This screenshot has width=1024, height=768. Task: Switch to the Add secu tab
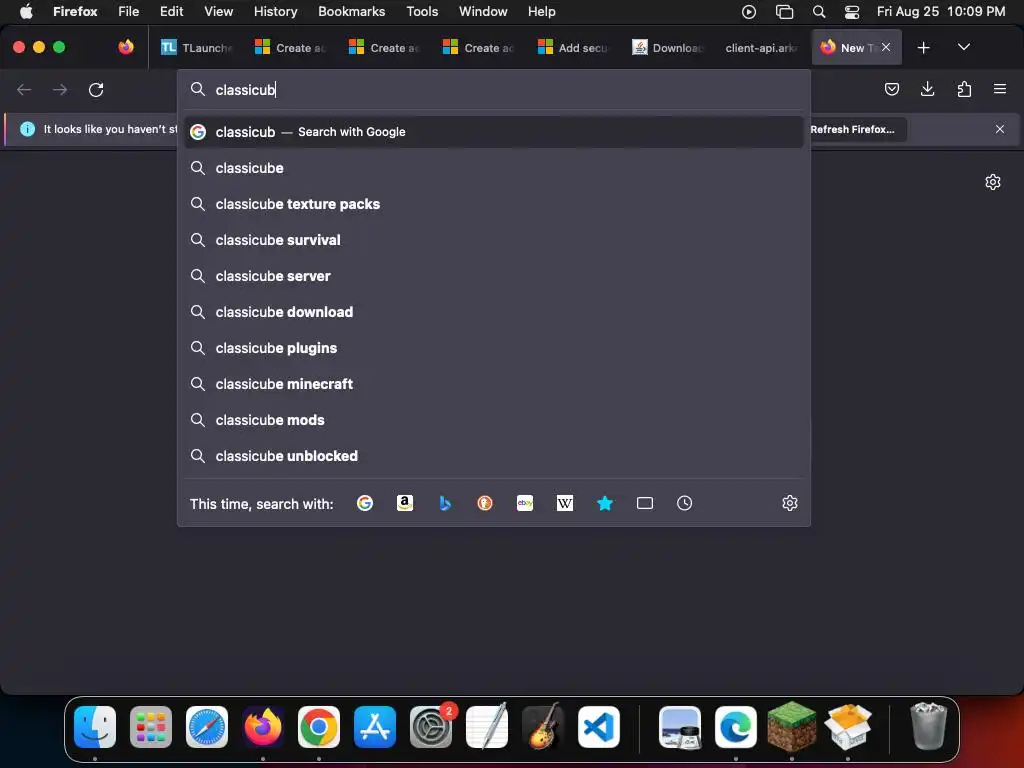point(573,48)
